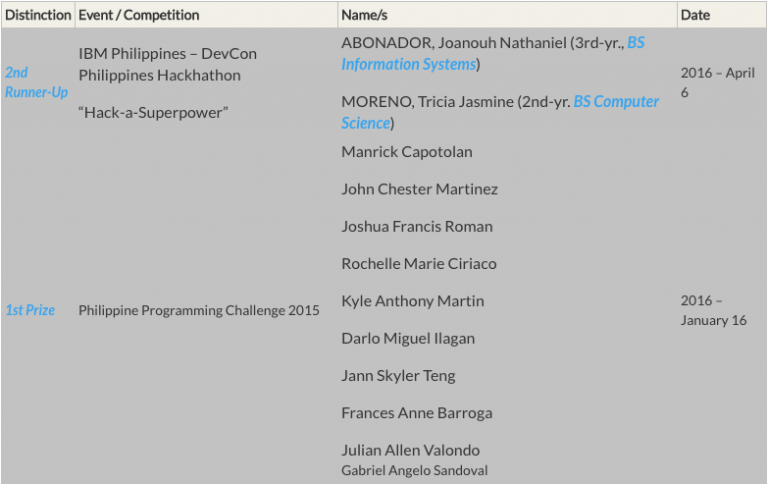
Task: Open the 1st Prize link
Action: 30,310
